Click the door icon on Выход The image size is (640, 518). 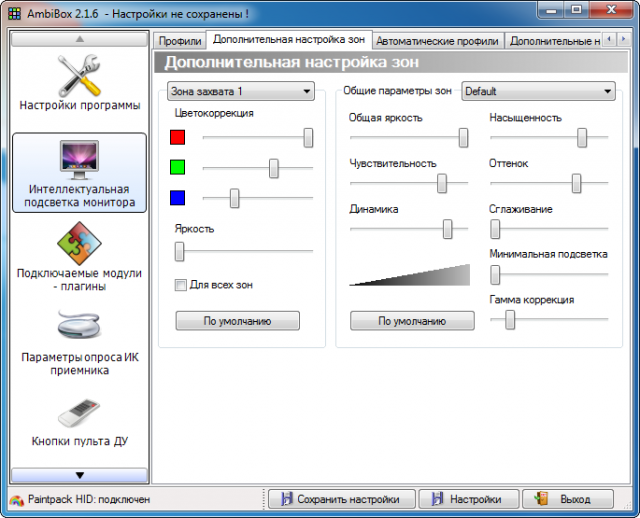pos(541,499)
